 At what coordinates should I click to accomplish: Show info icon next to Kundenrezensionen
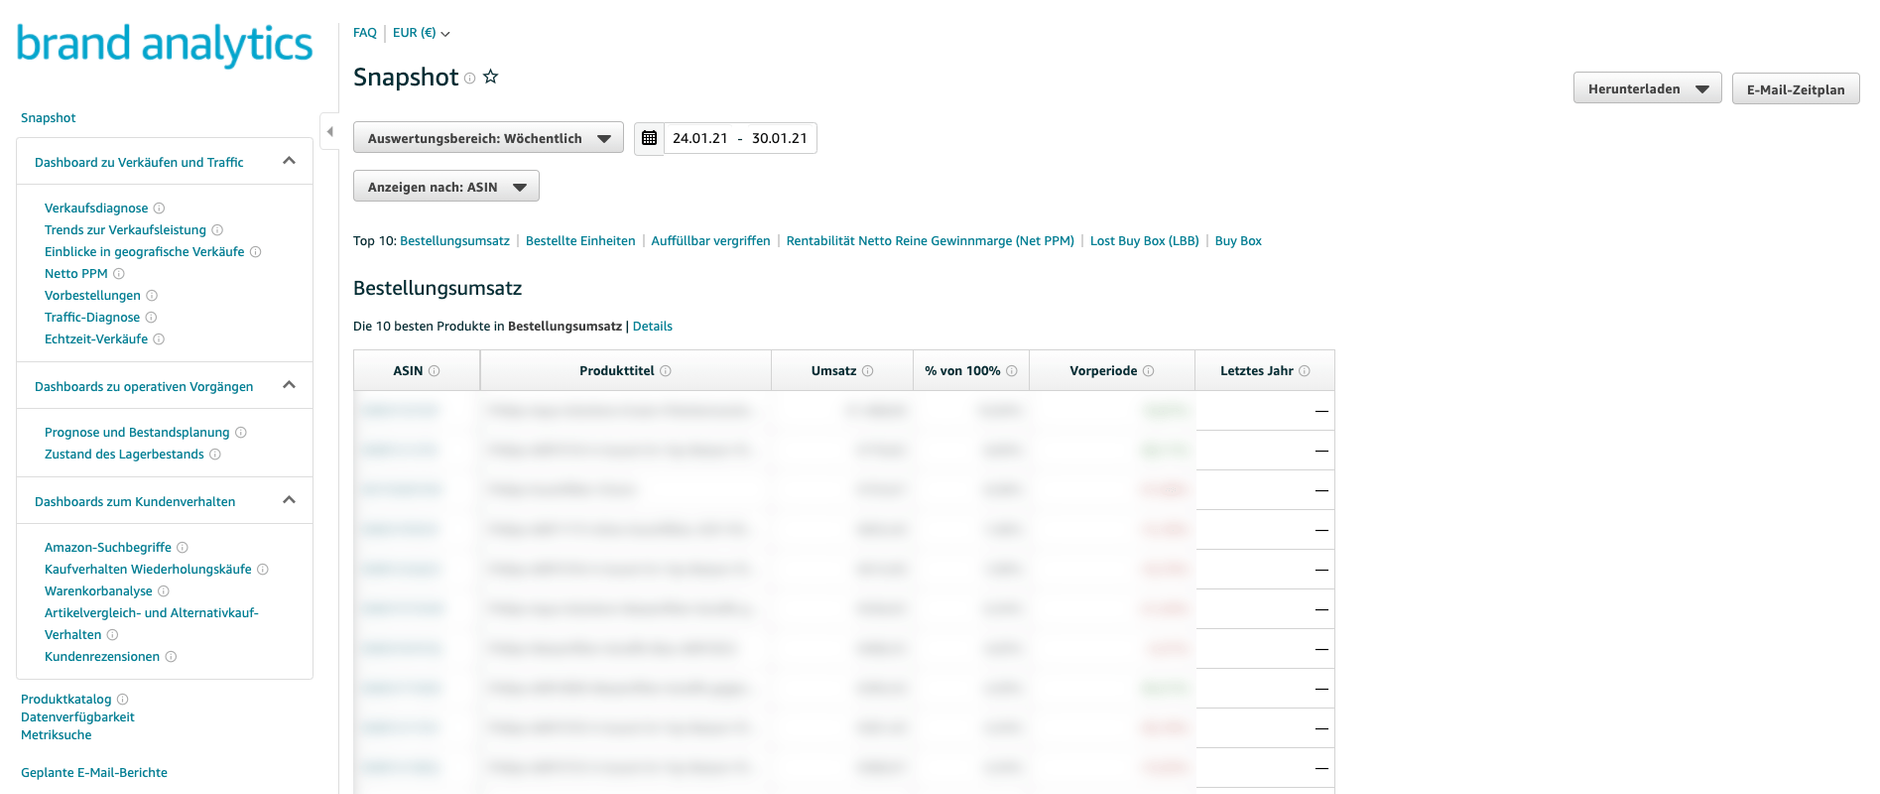[x=171, y=657]
